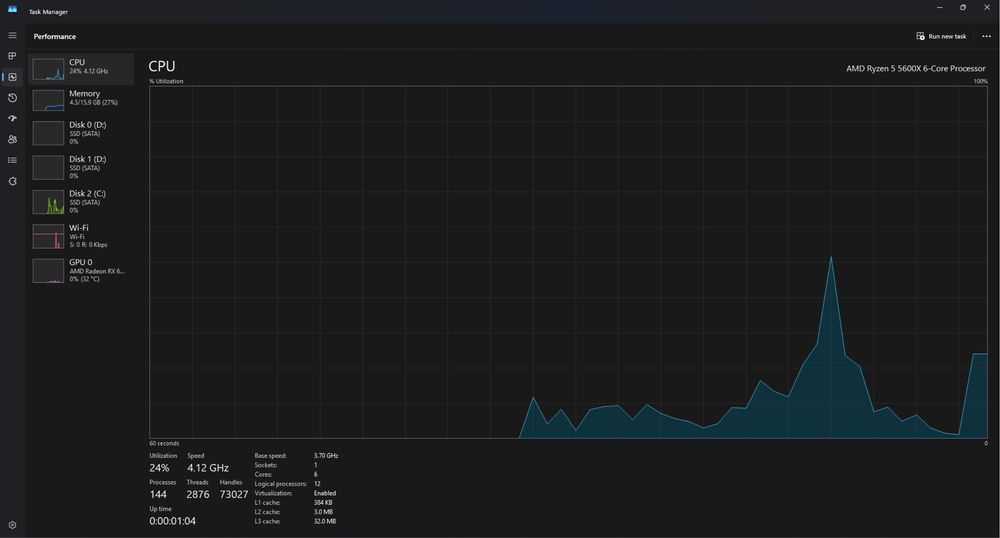Image resolution: width=1000 pixels, height=538 pixels.
Task: Open App history page icon
Action: [12, 98]
